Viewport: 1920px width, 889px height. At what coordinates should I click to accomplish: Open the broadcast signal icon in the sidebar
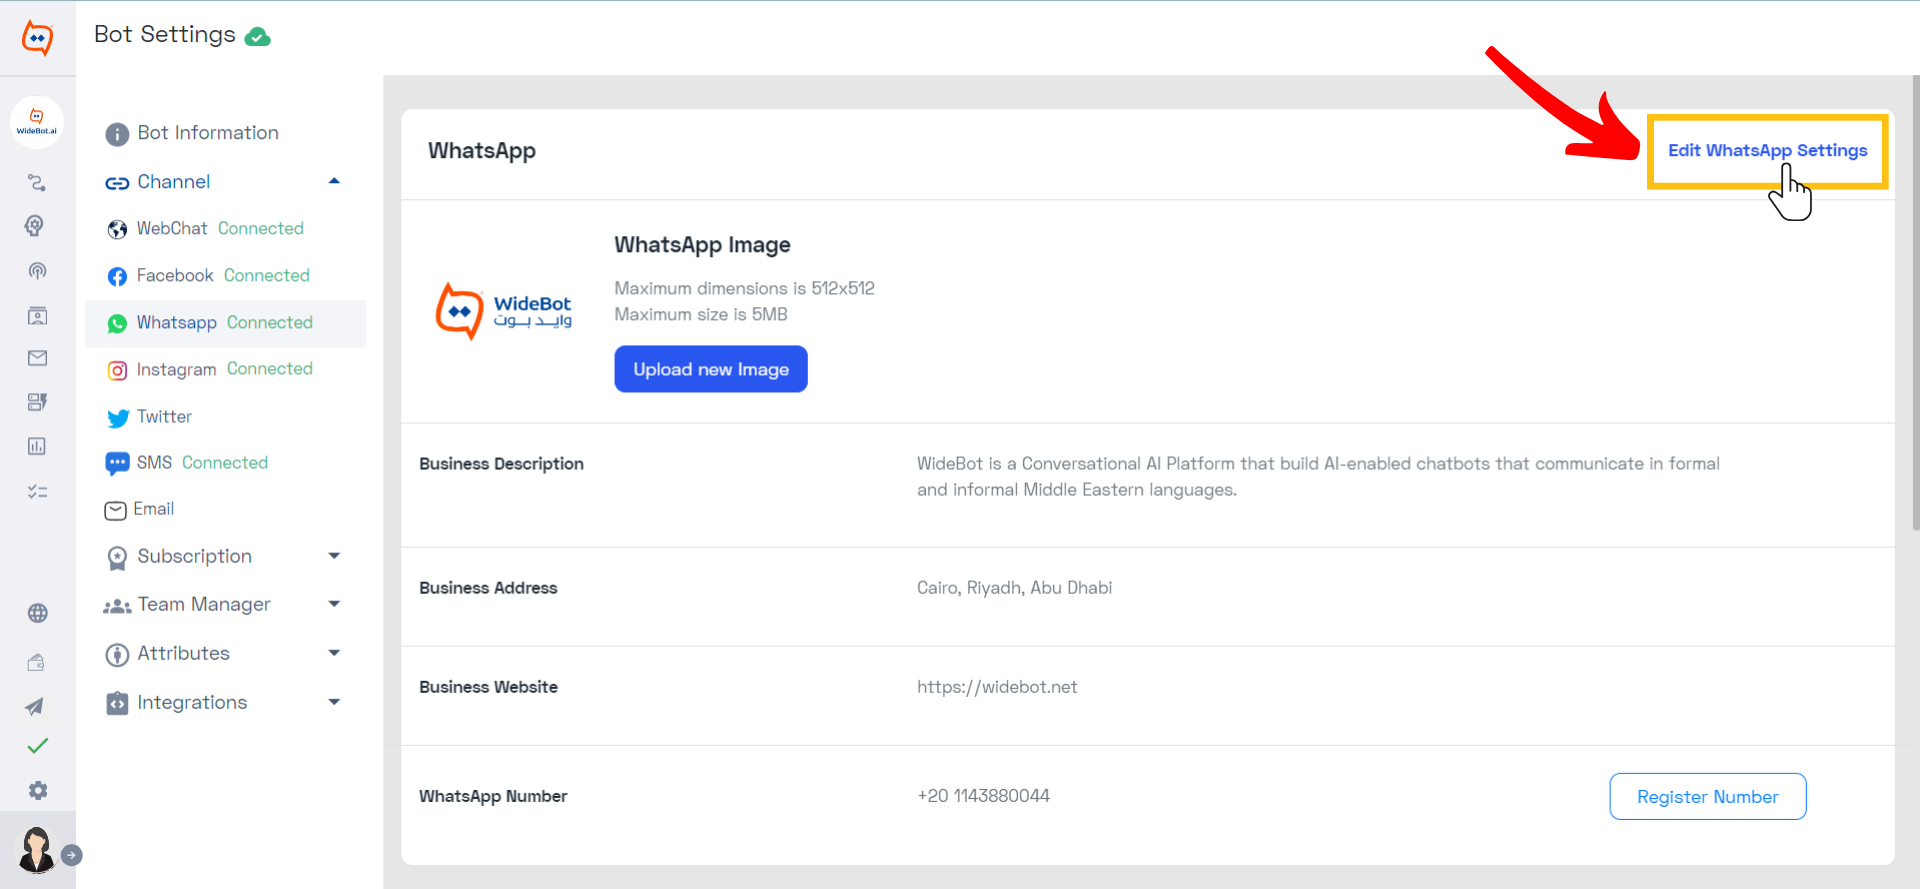37,271
